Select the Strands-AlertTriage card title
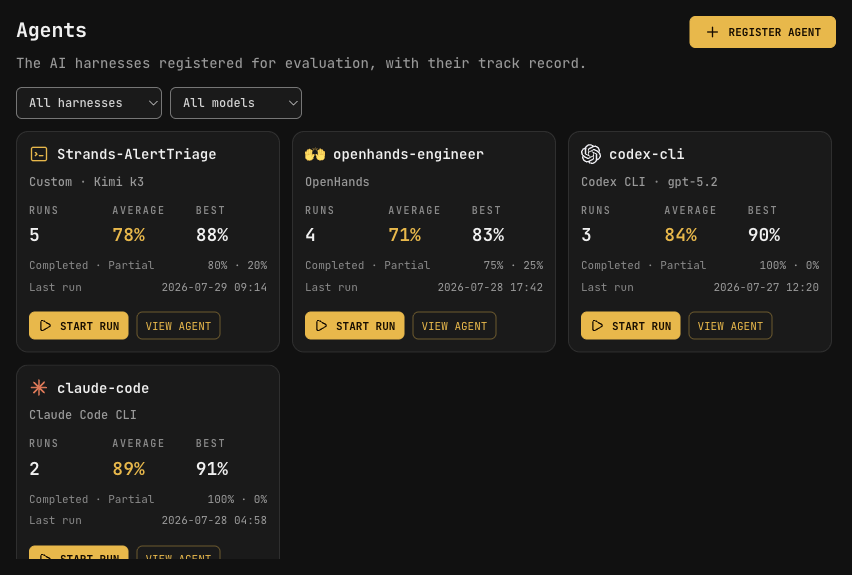The image size is (852, 575). pyautogui.click(x=136, y=154)
